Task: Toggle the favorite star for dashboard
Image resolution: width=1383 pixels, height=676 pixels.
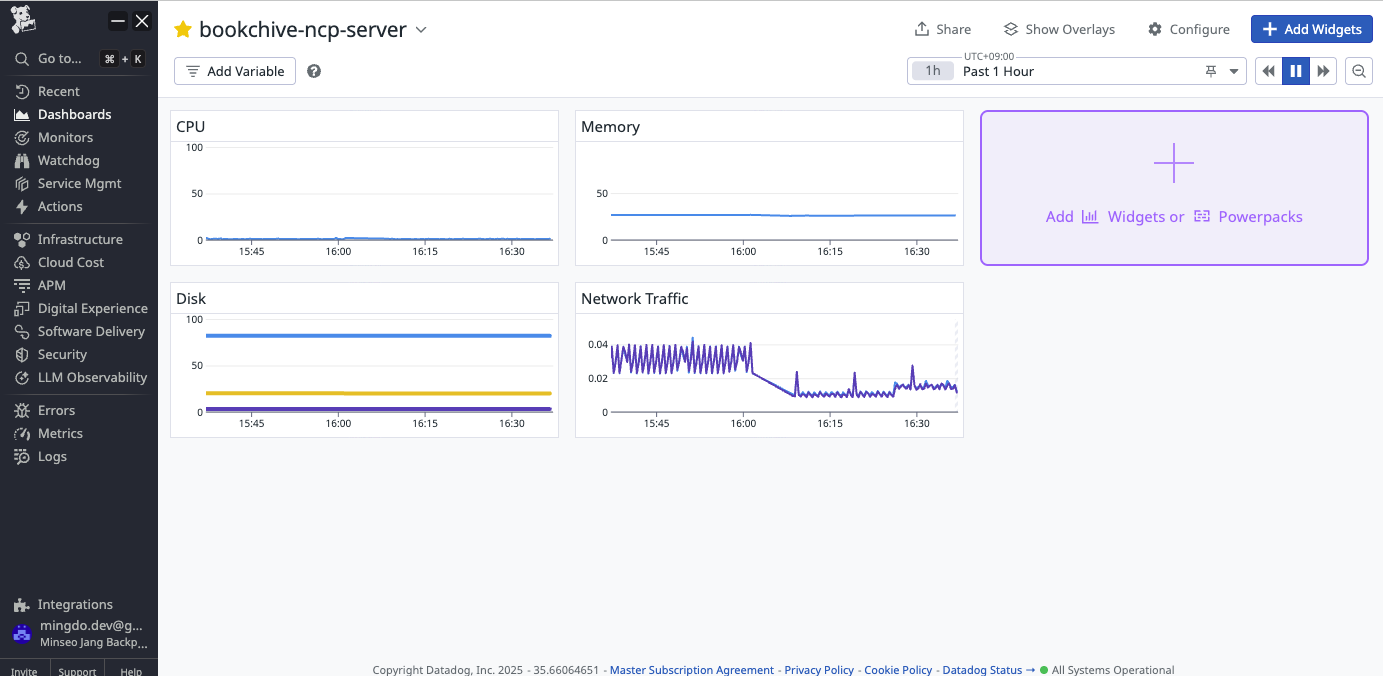Action: (183, 30)
